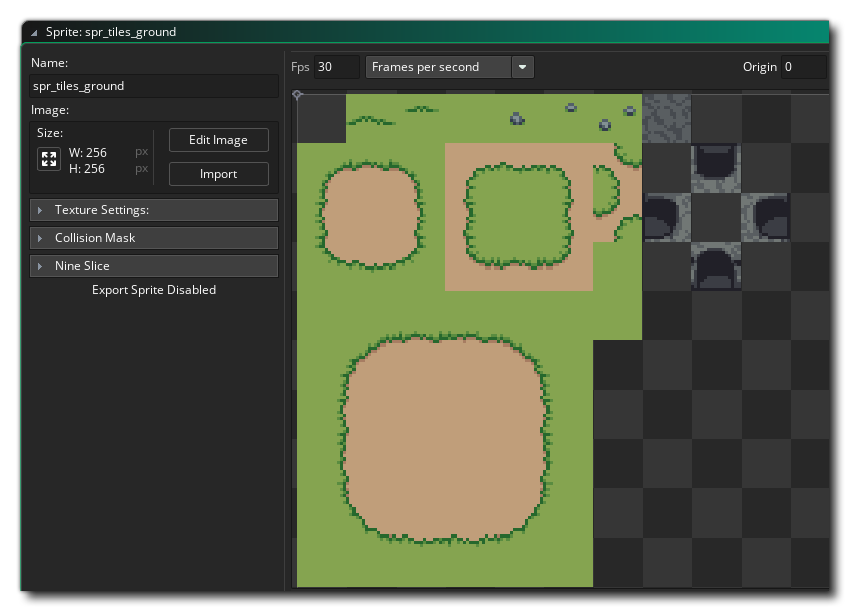Click the Import button

[219, 174]
